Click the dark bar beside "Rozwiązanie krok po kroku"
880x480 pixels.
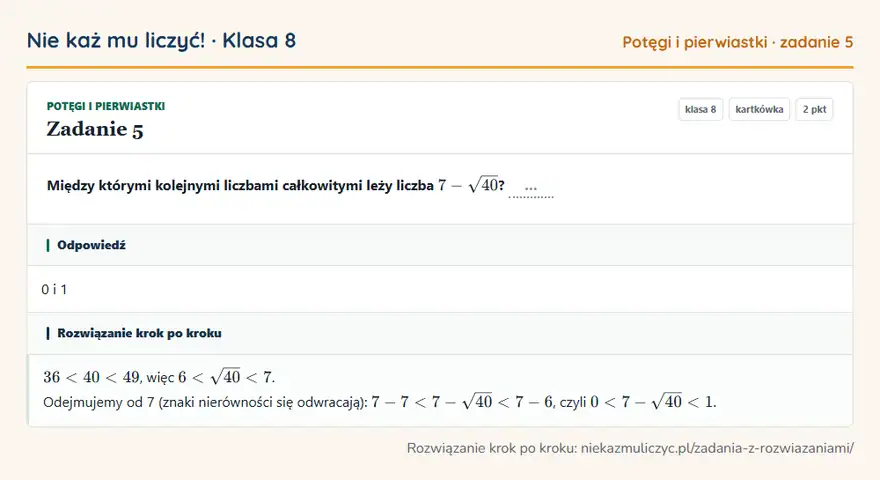48,333
